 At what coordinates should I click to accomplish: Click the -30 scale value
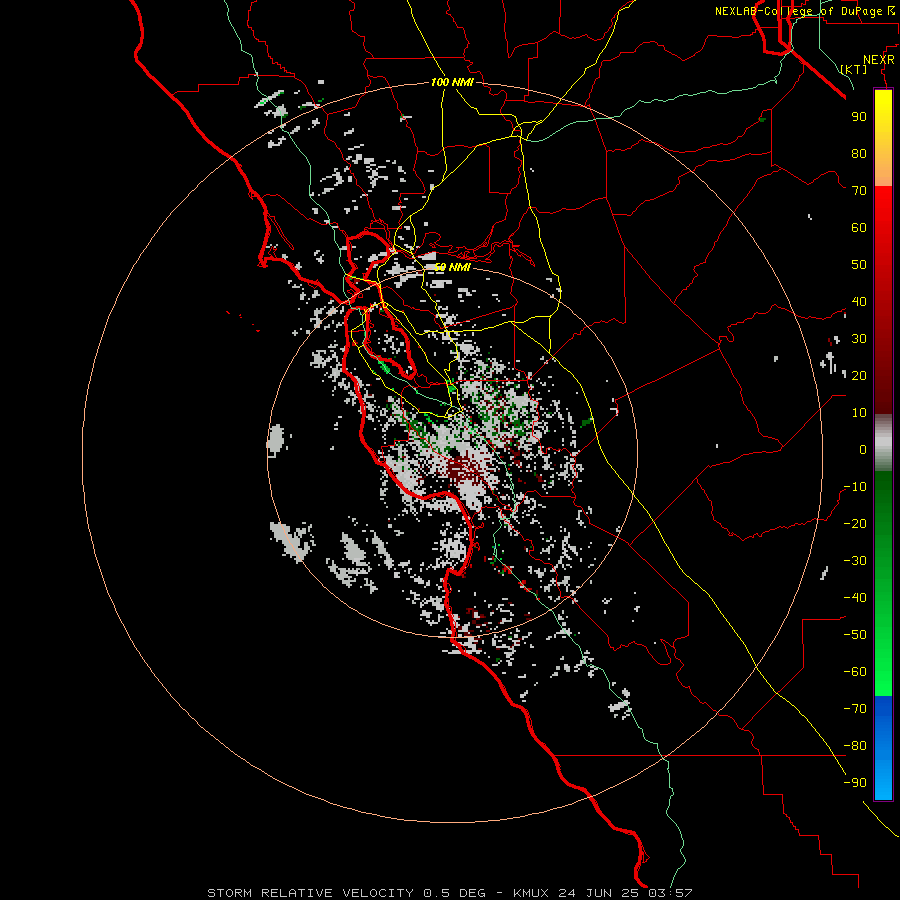click(x=855, y=561)
